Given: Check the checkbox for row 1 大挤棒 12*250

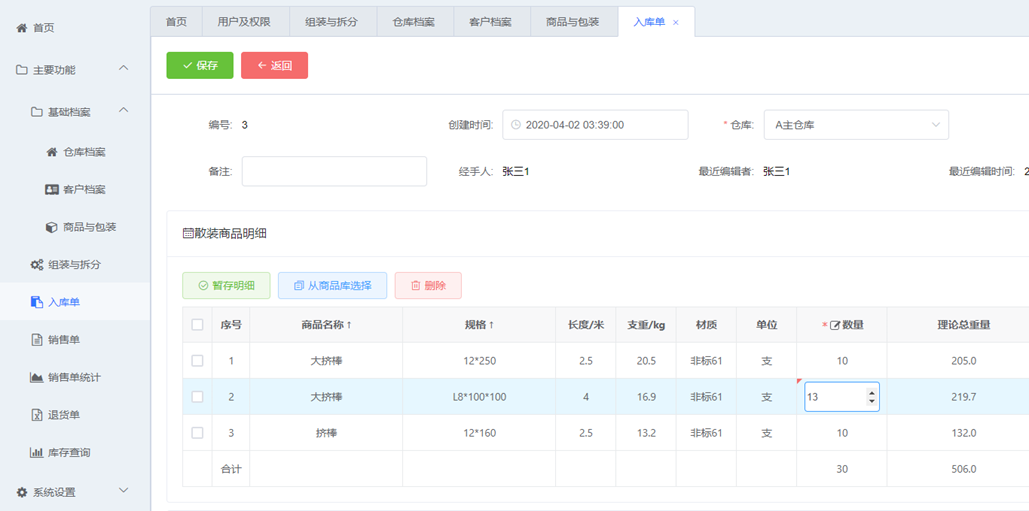Looking at the screenshot, I should (198, 361).
